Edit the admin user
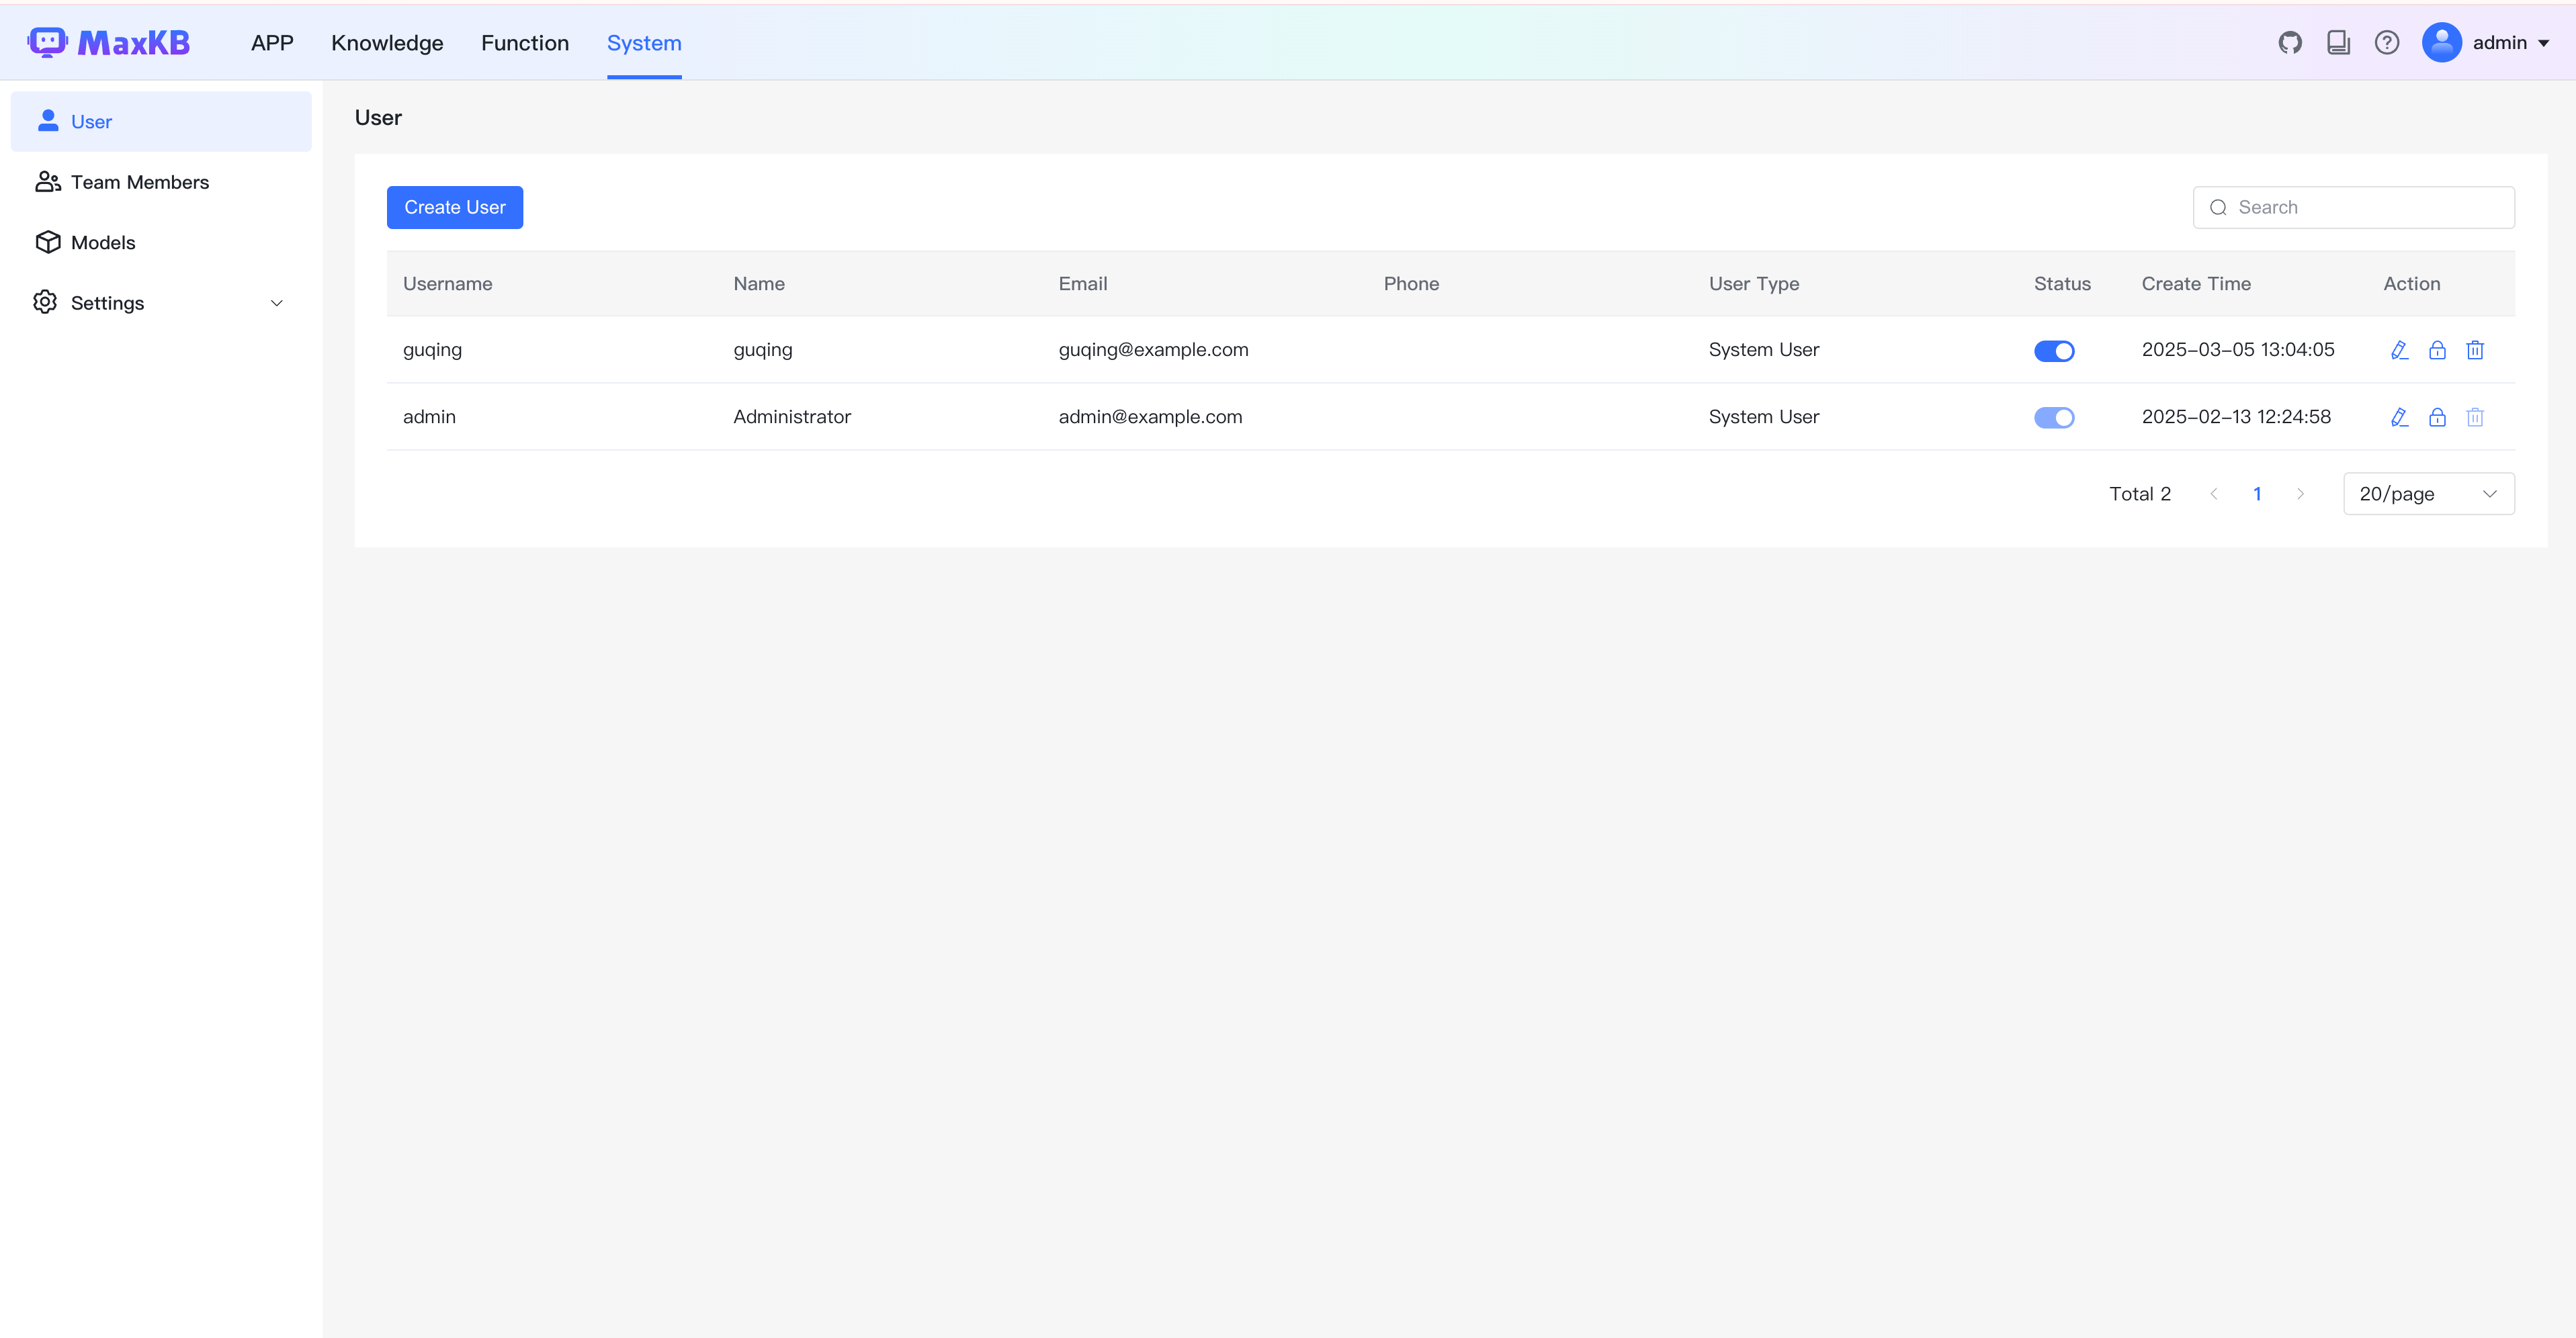 tap(2399, 417)
